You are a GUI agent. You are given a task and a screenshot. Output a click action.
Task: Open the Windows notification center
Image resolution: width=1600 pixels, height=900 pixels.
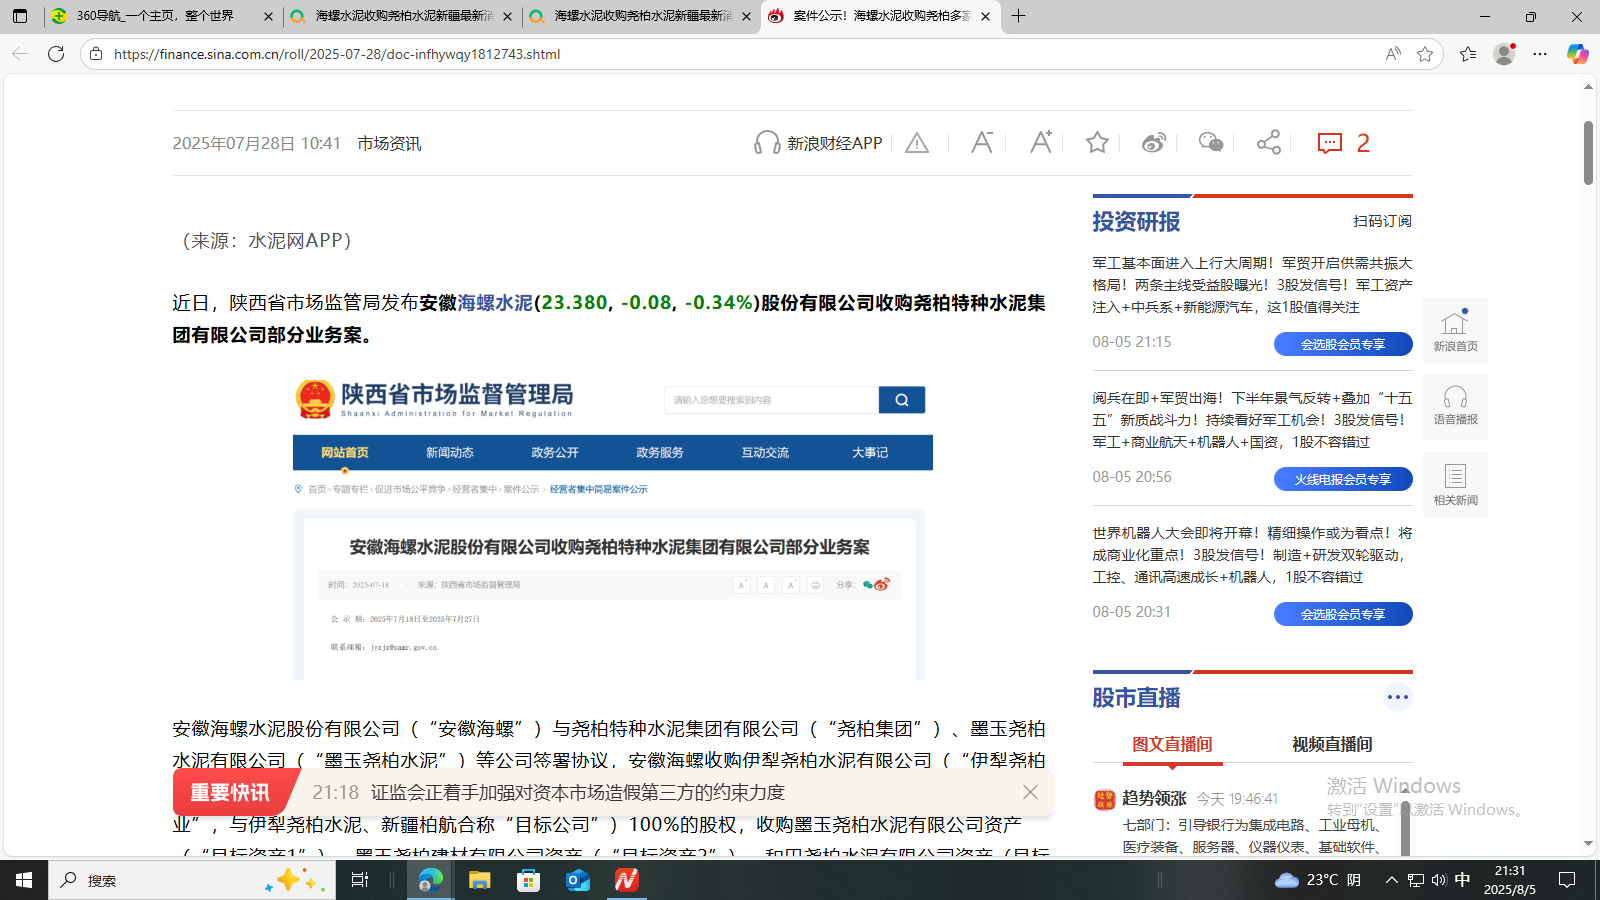click(x=1567, y=880)
